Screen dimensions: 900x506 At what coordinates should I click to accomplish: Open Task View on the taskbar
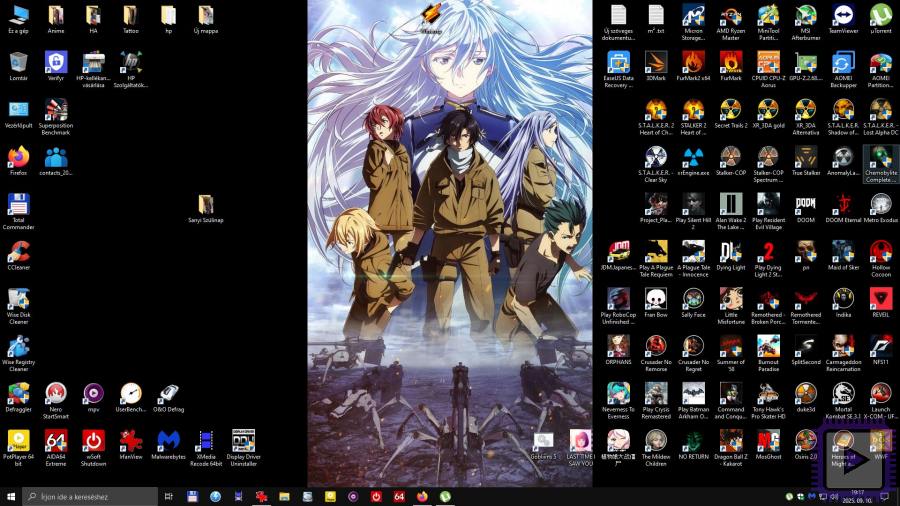pyautogui.click(x=169, y=496)
